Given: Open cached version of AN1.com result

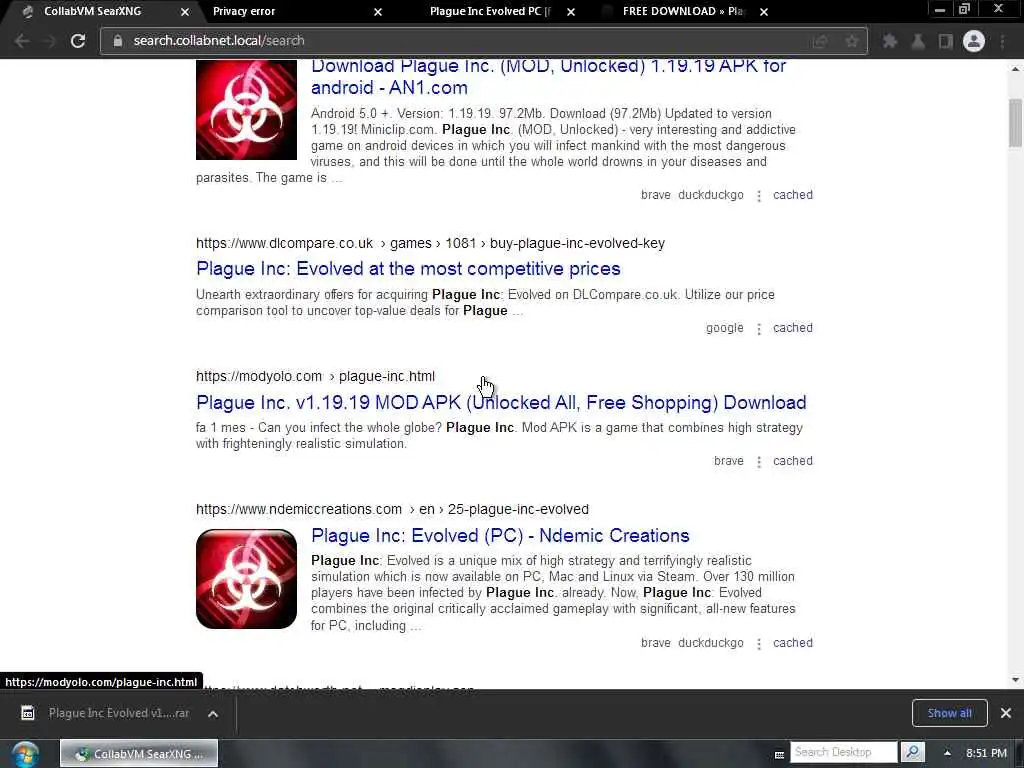Looking at the screenshot, I should 793,195.
